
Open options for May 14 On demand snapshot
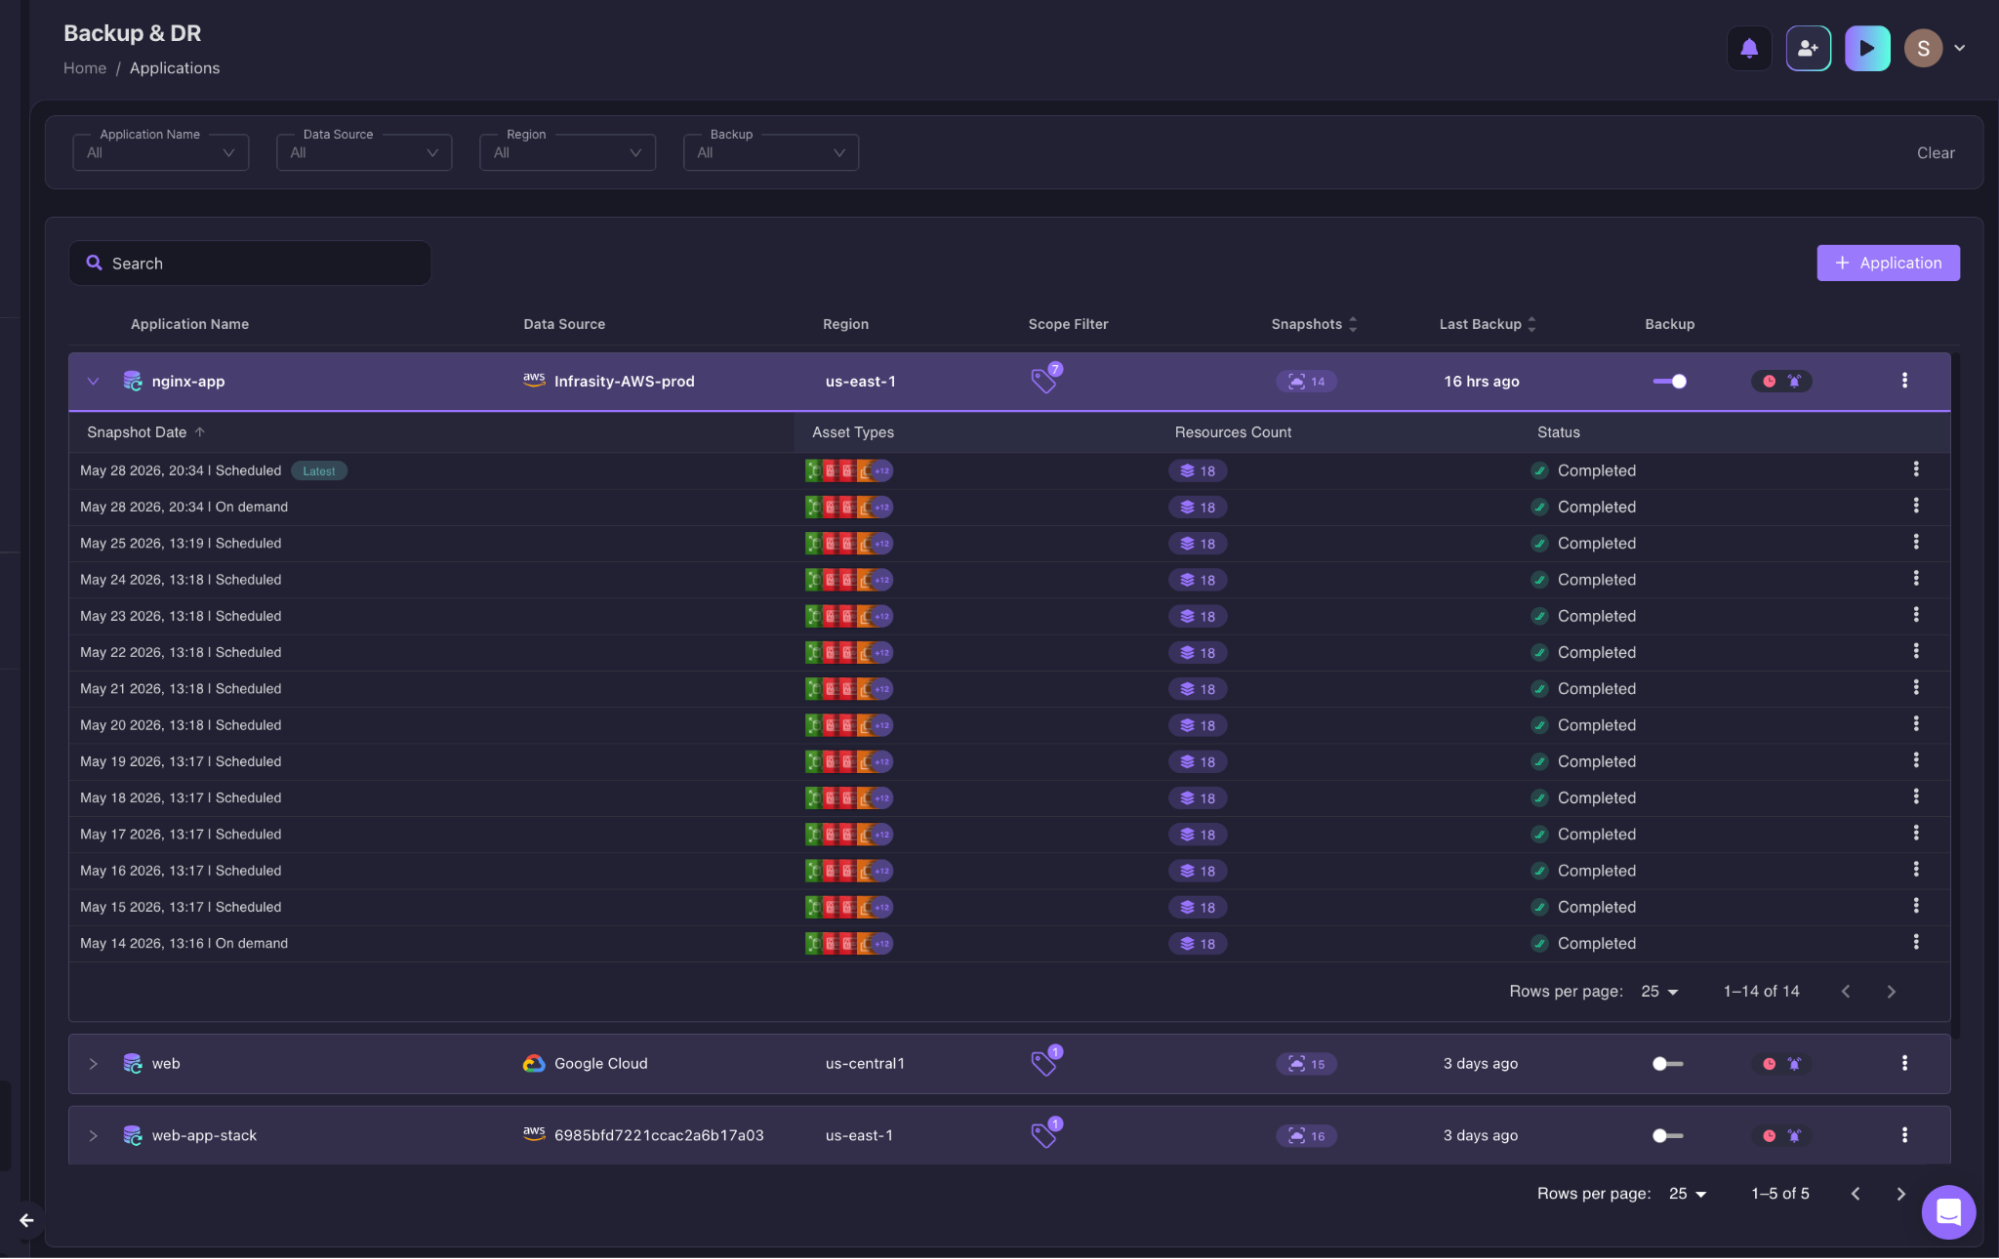point(1916,942)
